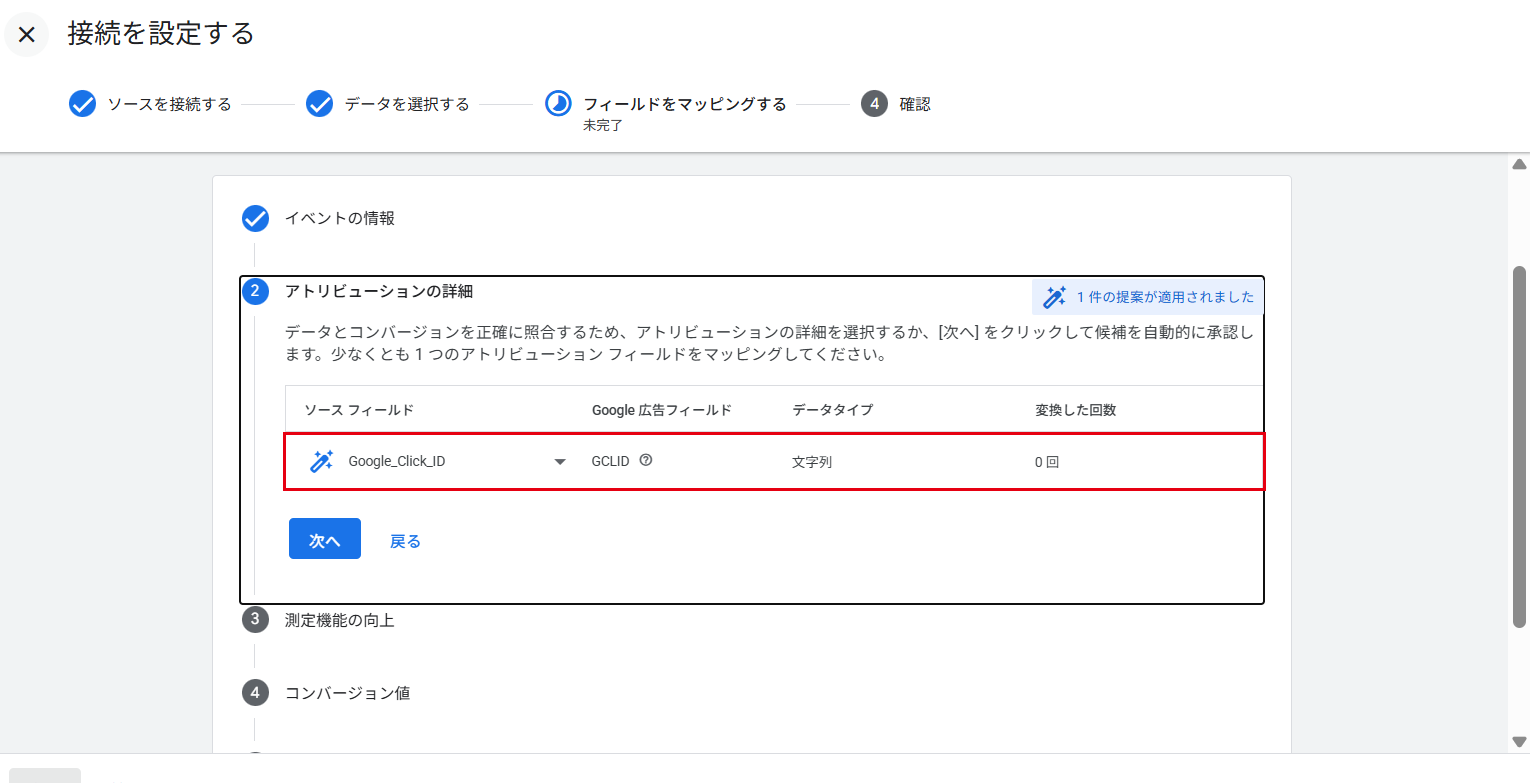Click the 次へ button

click(325, 539)
